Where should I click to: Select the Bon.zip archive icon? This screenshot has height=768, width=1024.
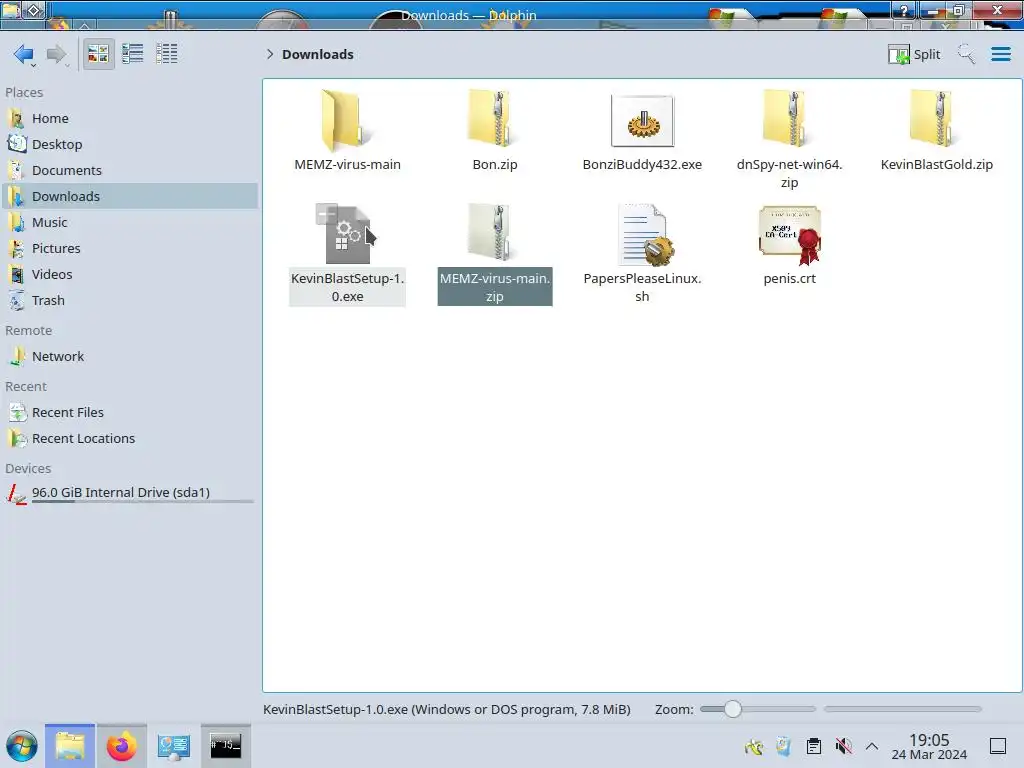pyautogui.click(x=494, y=119)
